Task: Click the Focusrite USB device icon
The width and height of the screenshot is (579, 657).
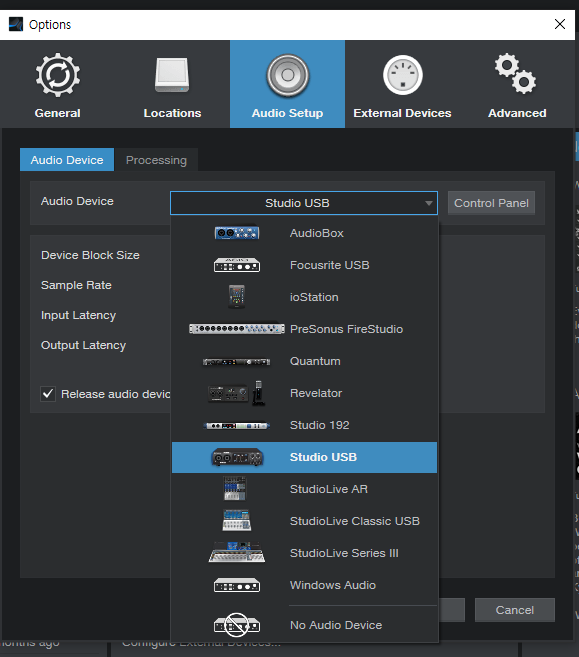Action: click(237, 265)
